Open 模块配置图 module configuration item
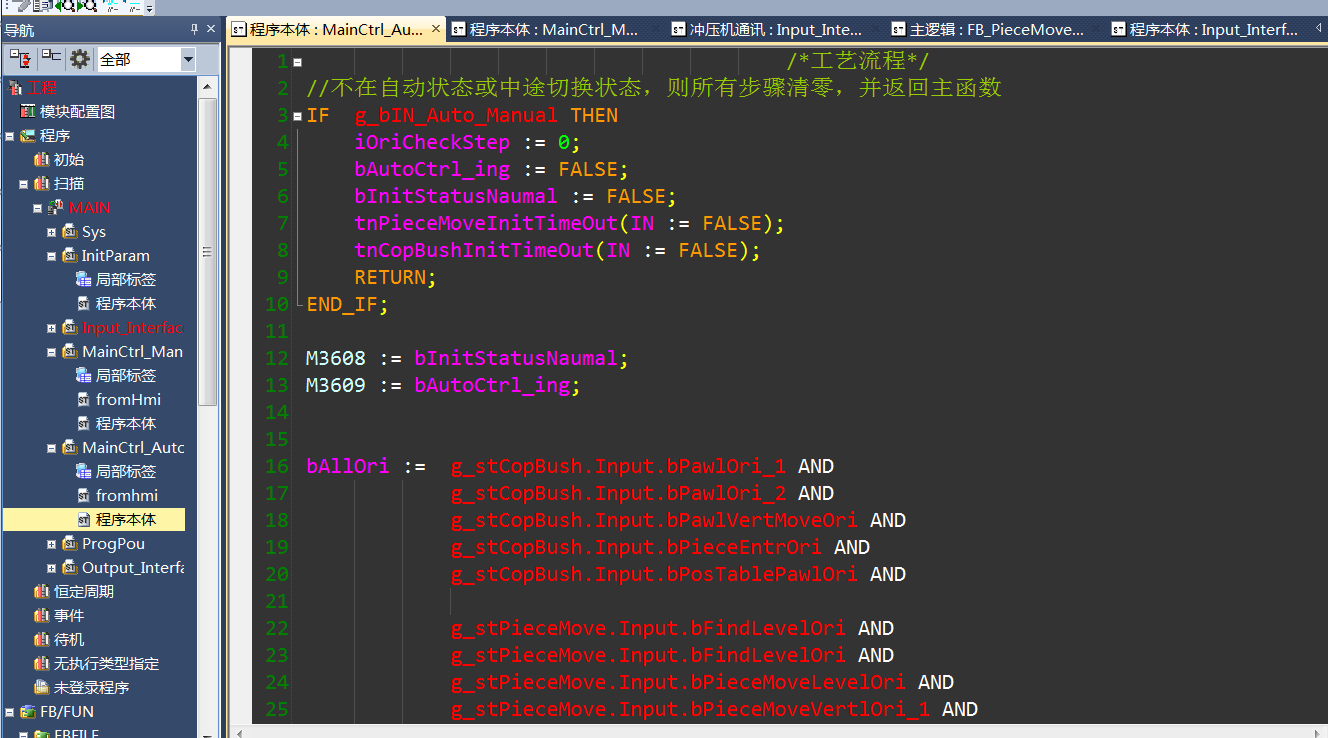Viewport: 1328px width, 738px height. (77, 112)
